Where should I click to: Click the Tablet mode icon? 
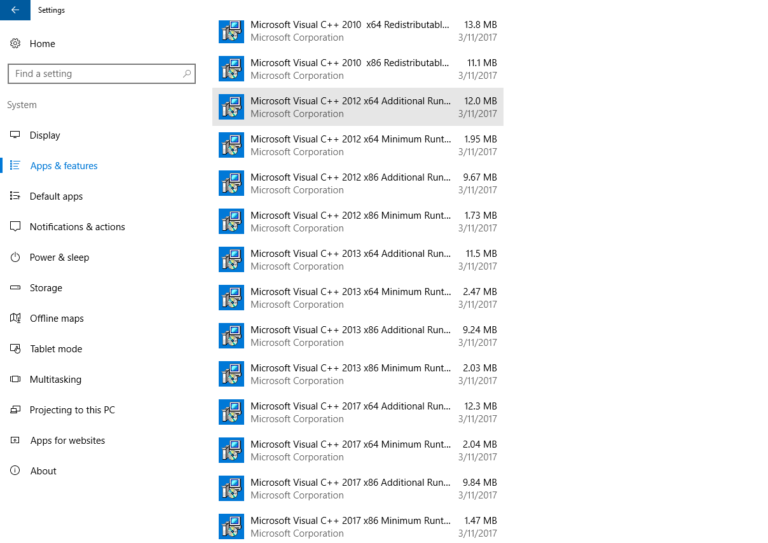tap(15, 349)
